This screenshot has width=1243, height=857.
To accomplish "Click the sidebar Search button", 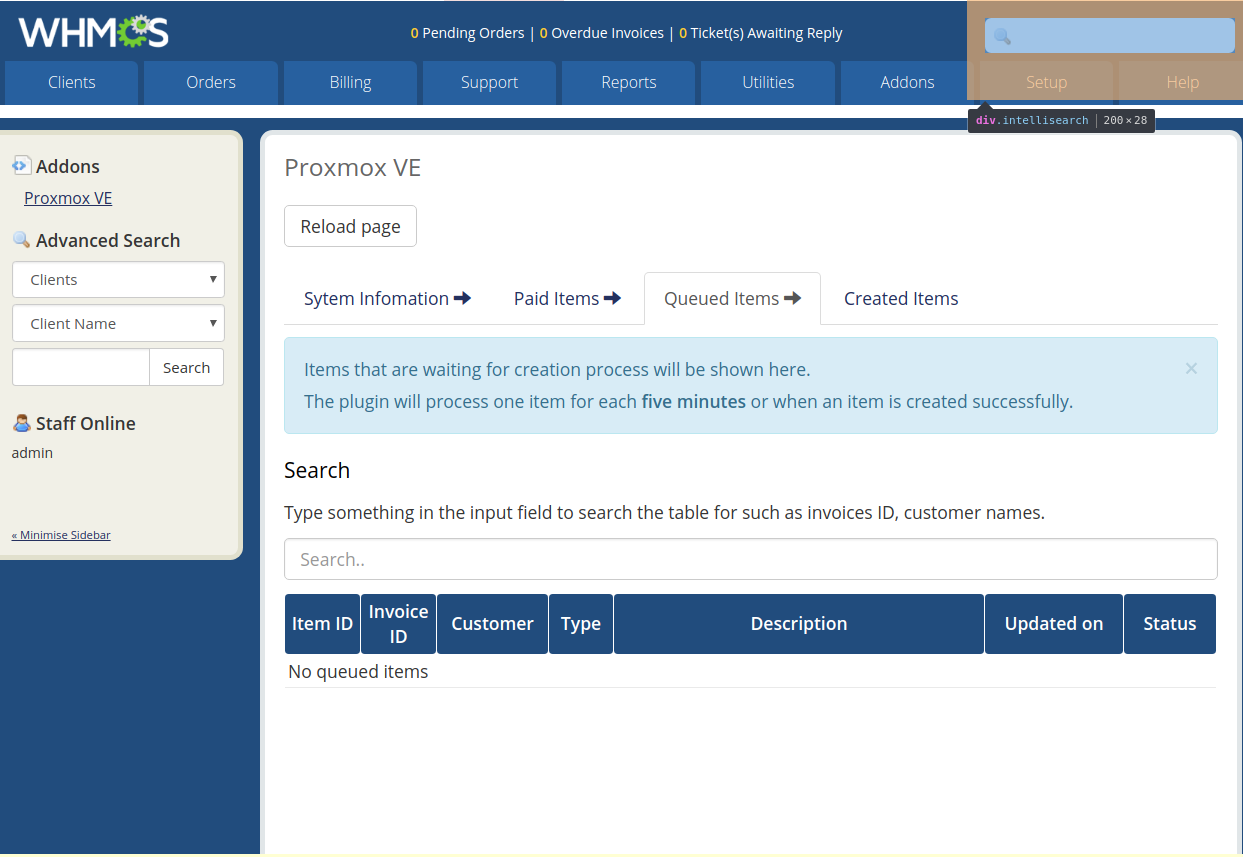I will pyautogui.click(x=186, y=367).
